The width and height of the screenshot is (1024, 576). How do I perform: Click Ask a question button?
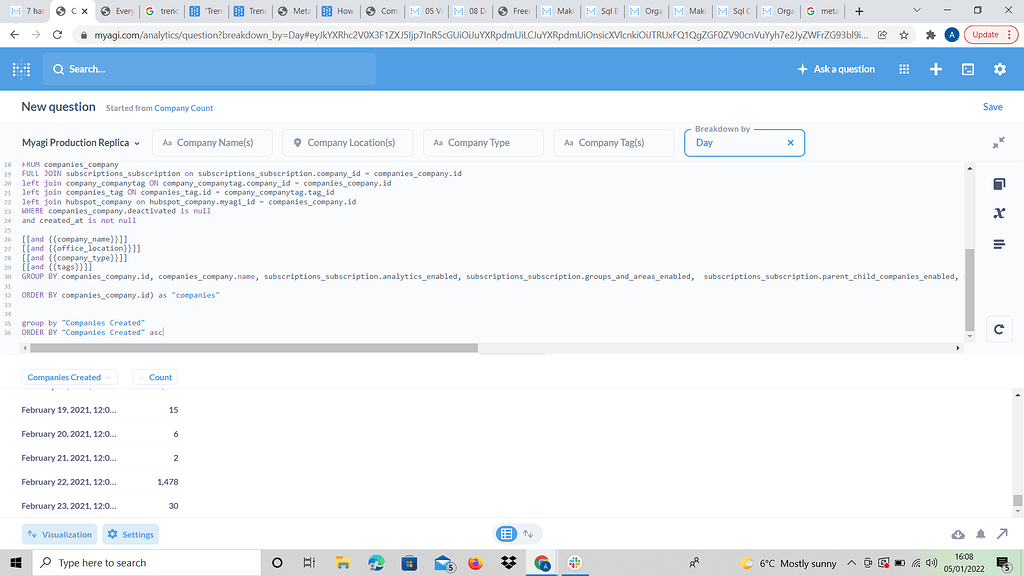836,69
